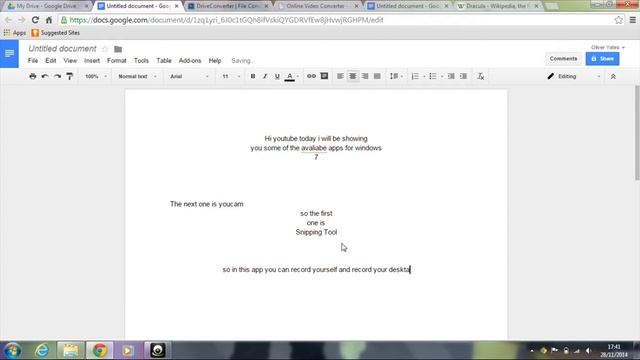Align text to the right
The height and width of the screenshot is (360, 640).
tap(365, 76)
